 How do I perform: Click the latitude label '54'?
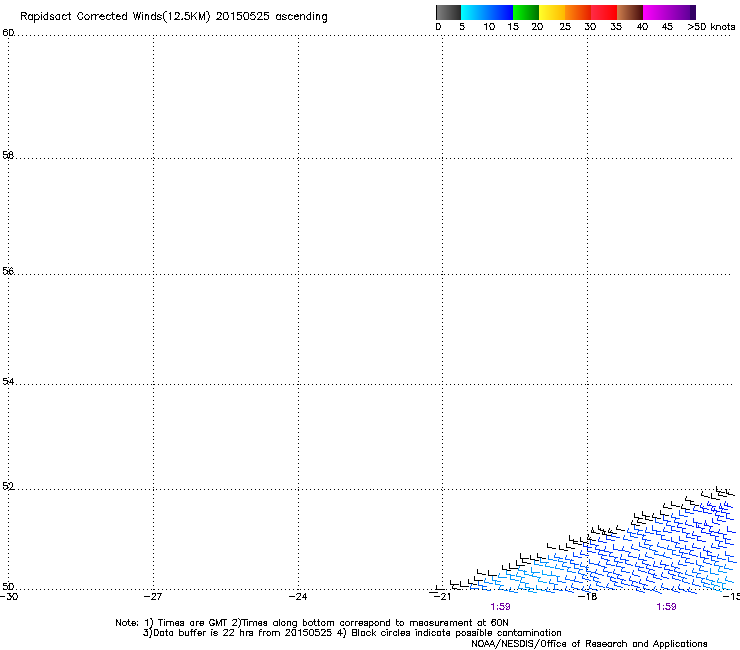[x=8, y=381]
